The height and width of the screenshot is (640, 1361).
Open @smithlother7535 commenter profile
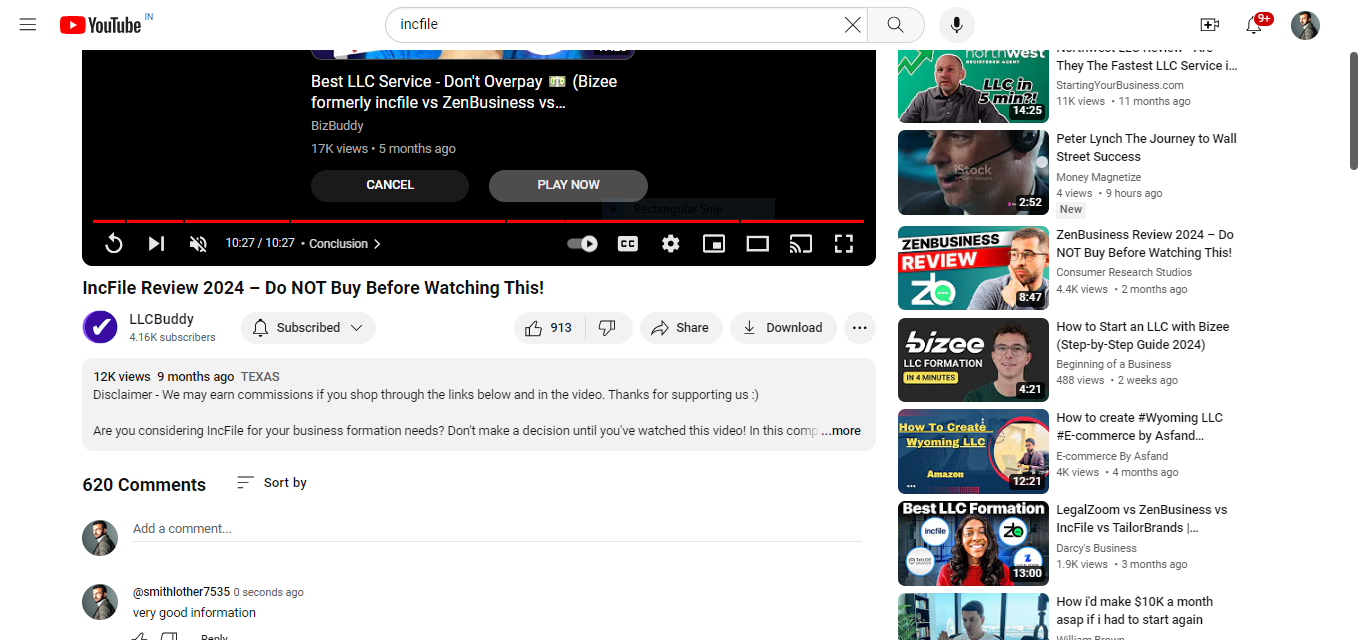tap(181, 592)
